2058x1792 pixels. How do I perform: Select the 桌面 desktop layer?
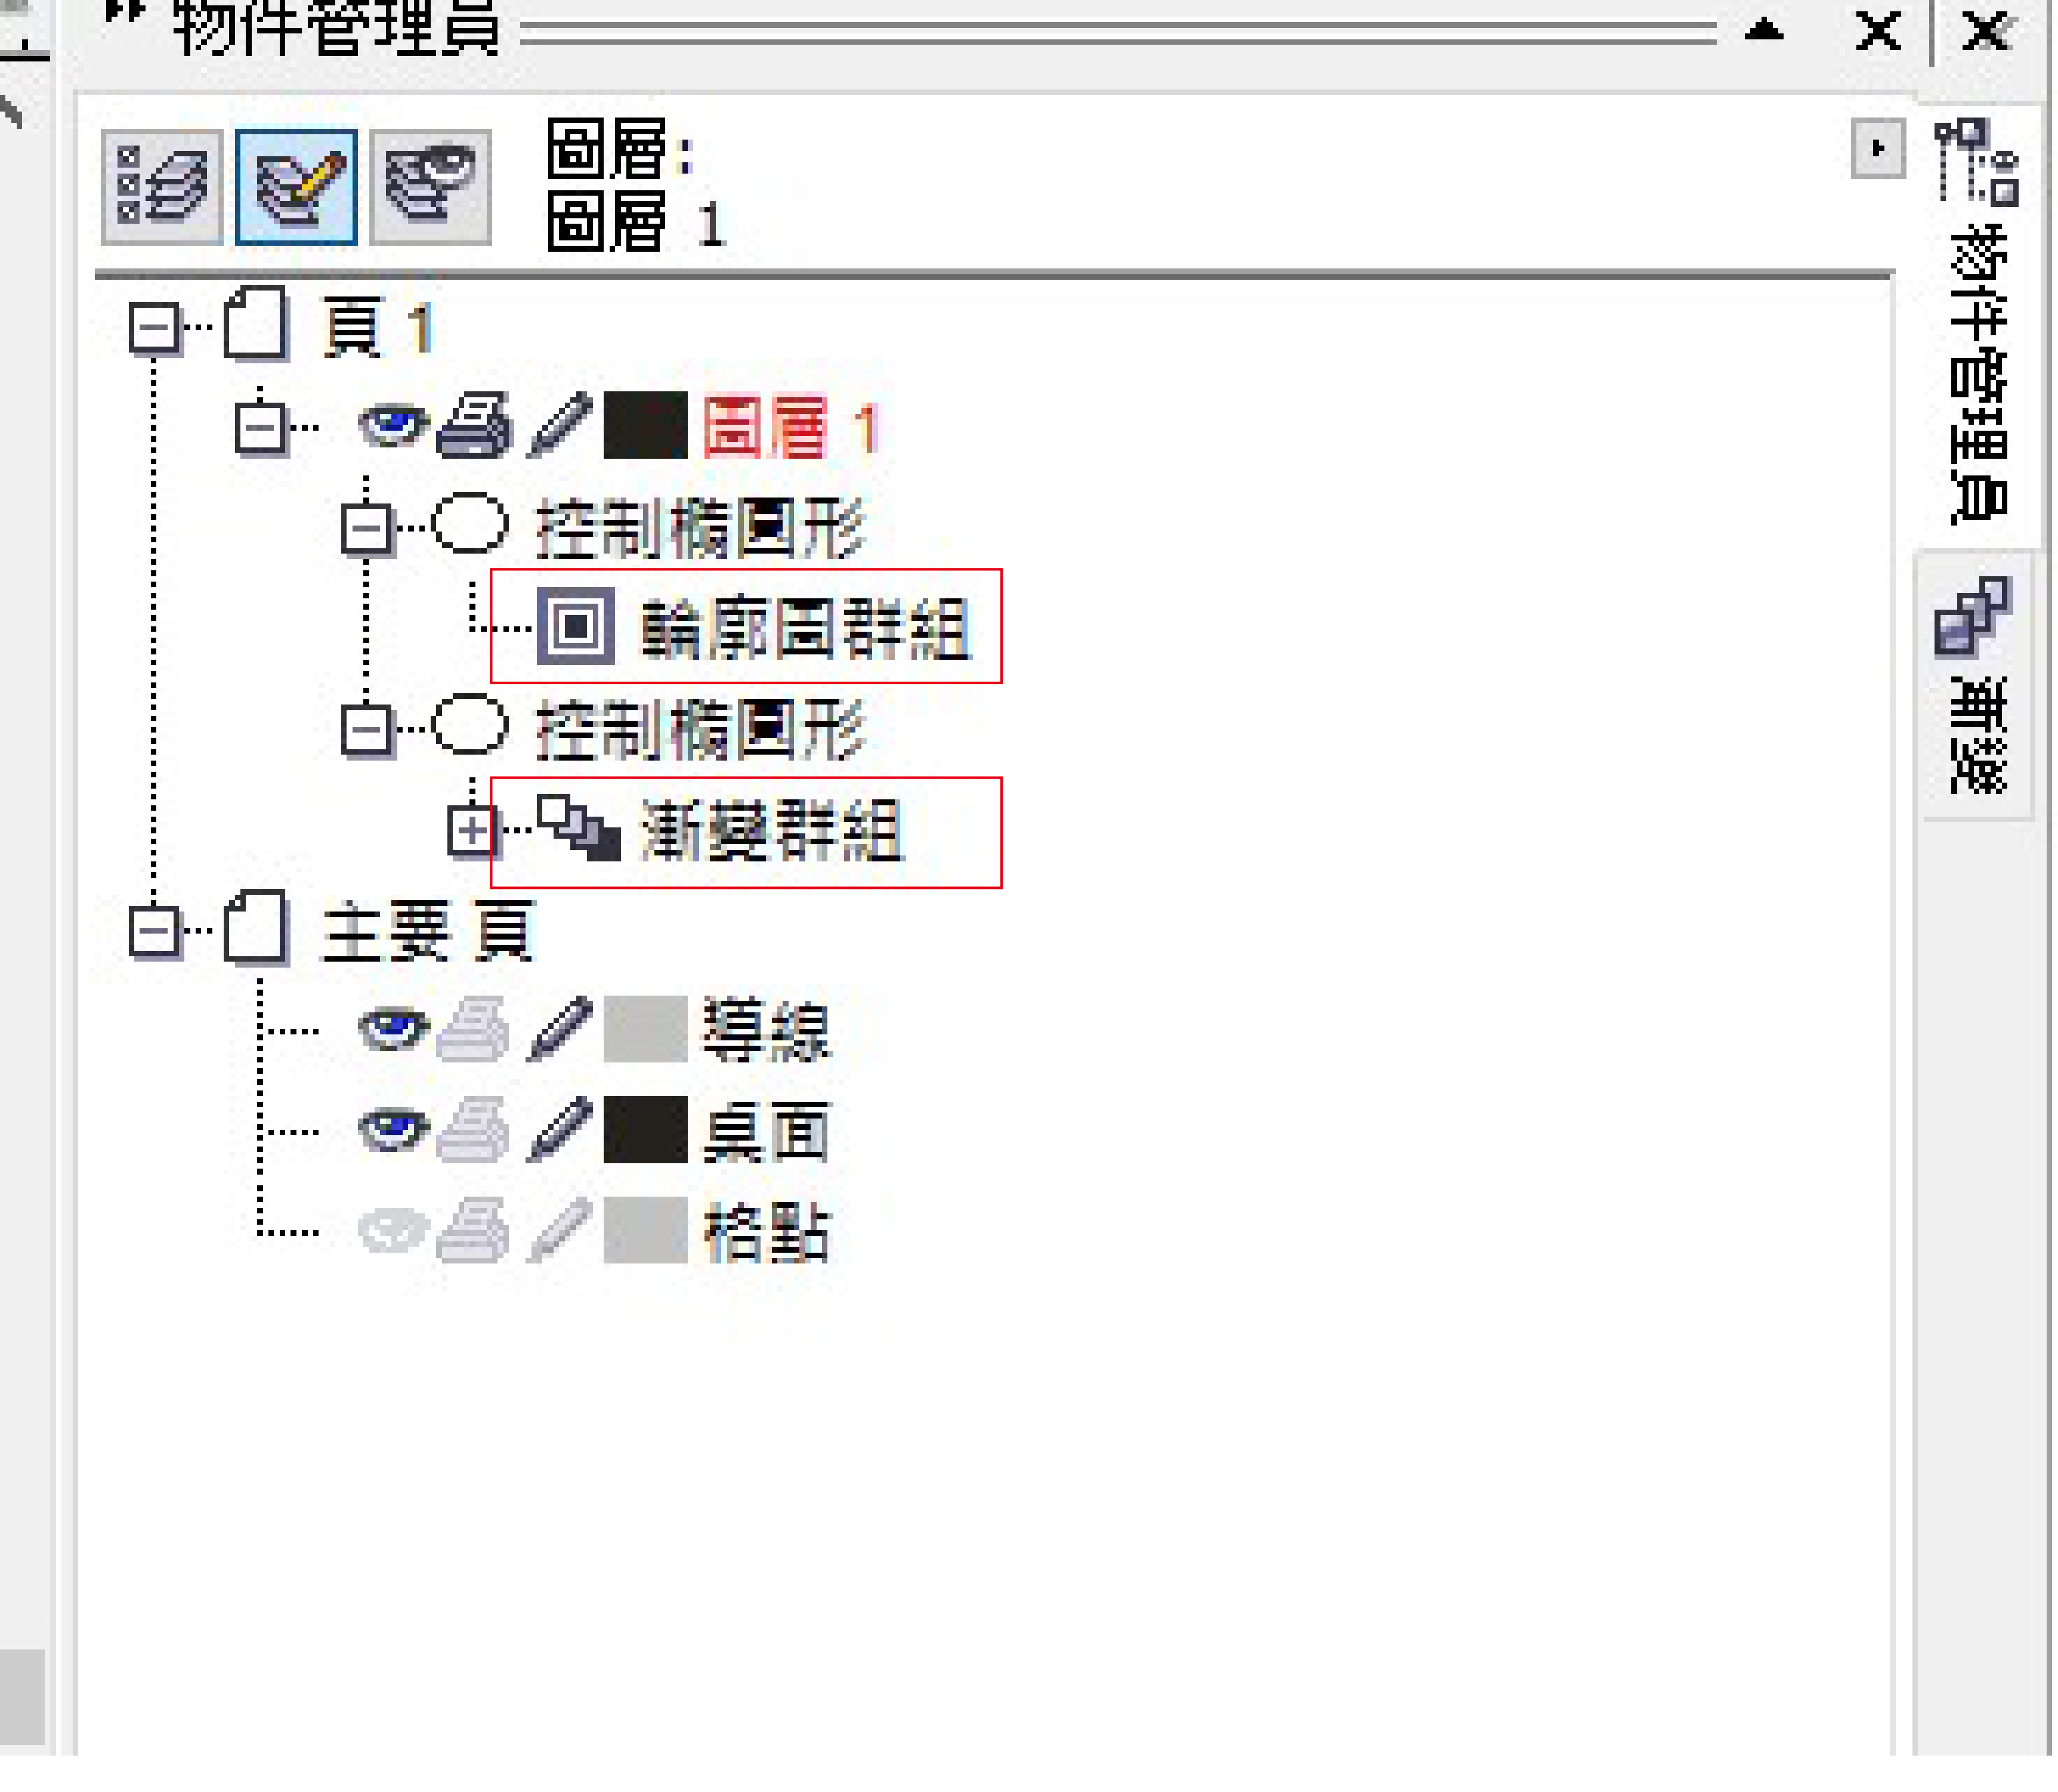768,1133
